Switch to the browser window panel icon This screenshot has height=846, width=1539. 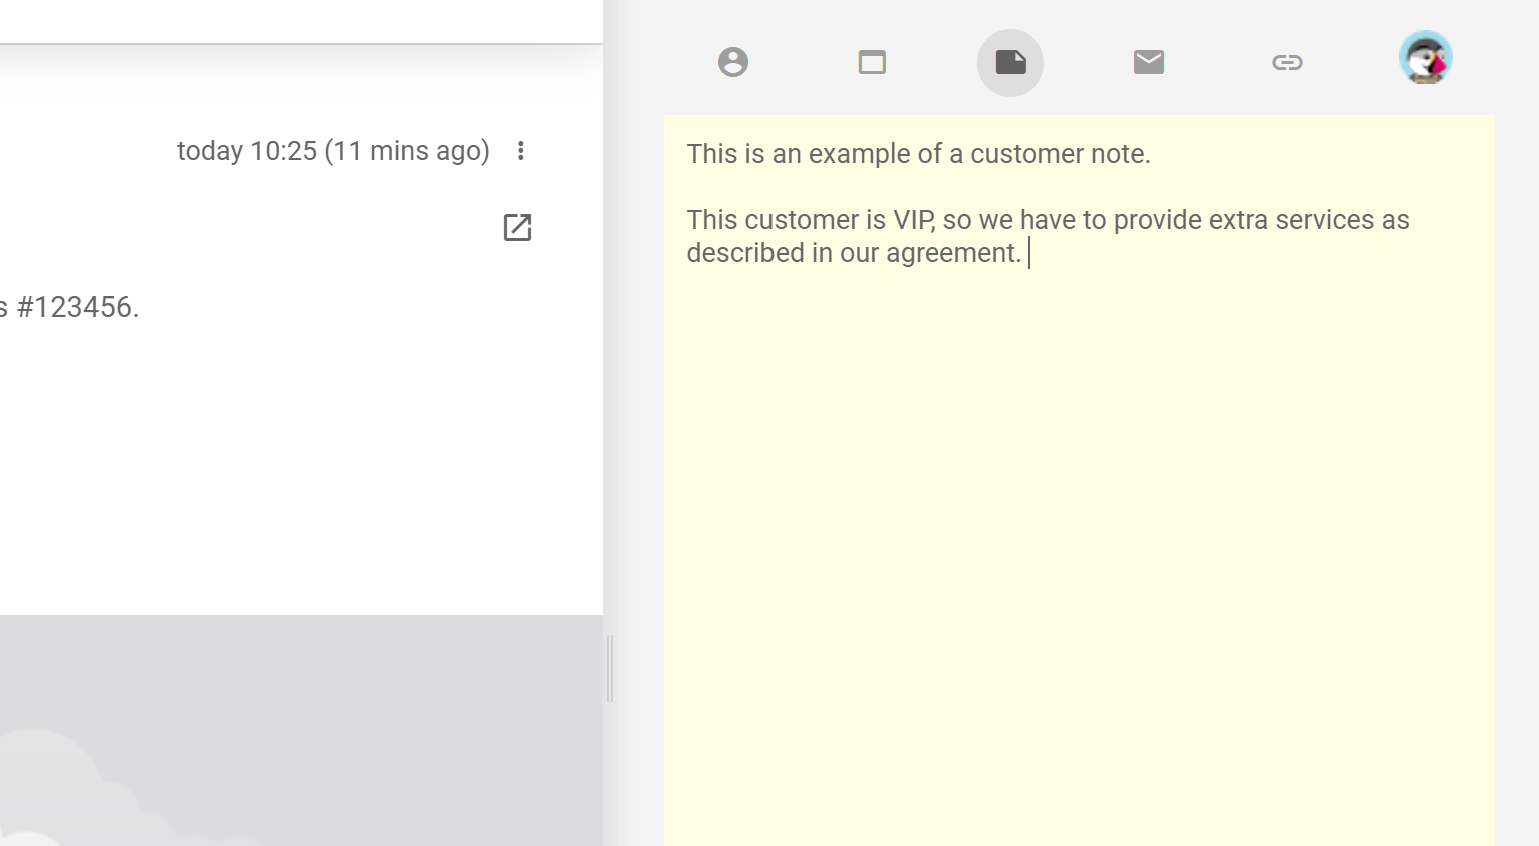tap(872, 62)
